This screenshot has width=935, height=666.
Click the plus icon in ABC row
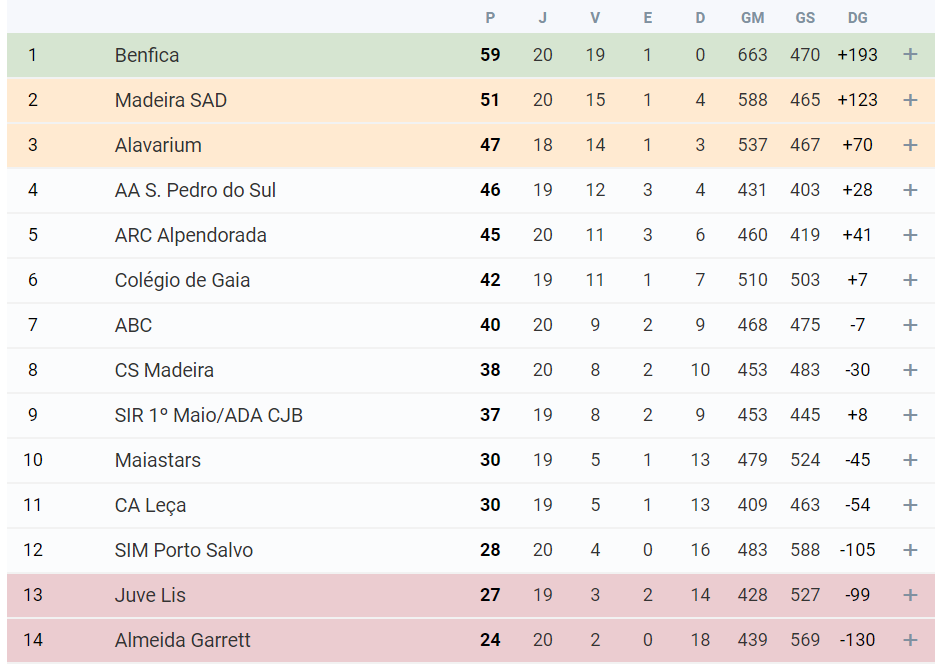[x=910, y=325]
